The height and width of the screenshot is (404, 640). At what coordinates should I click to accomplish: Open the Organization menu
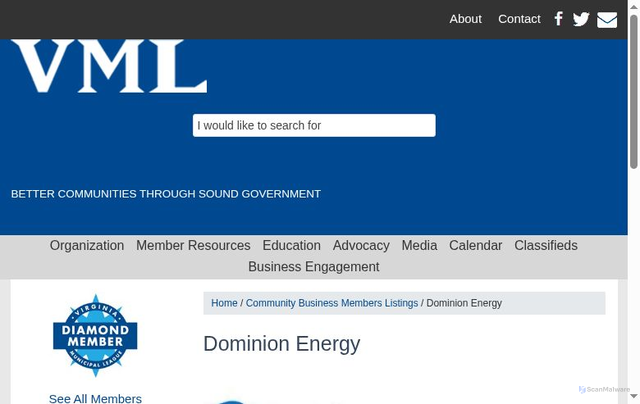[x=87, y=245]
